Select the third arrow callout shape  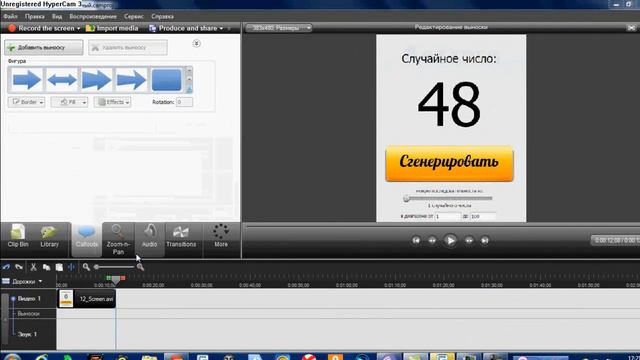point(96,80)
